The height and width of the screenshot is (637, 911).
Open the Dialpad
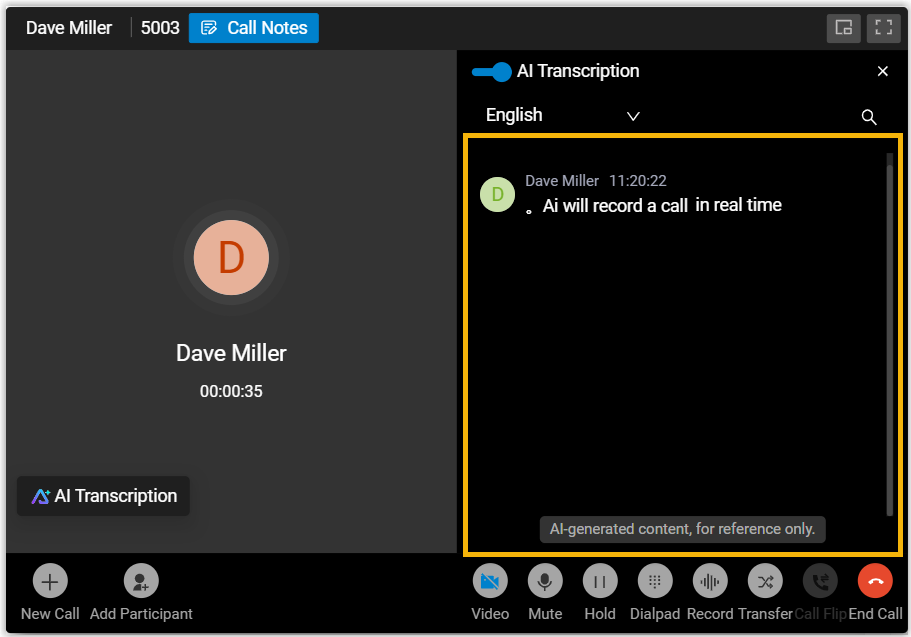point(655,582)
